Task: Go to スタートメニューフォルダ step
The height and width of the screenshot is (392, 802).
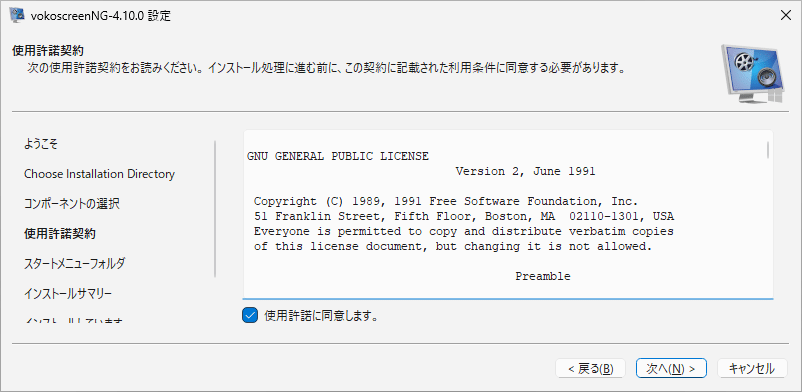Action: [75, 264]
